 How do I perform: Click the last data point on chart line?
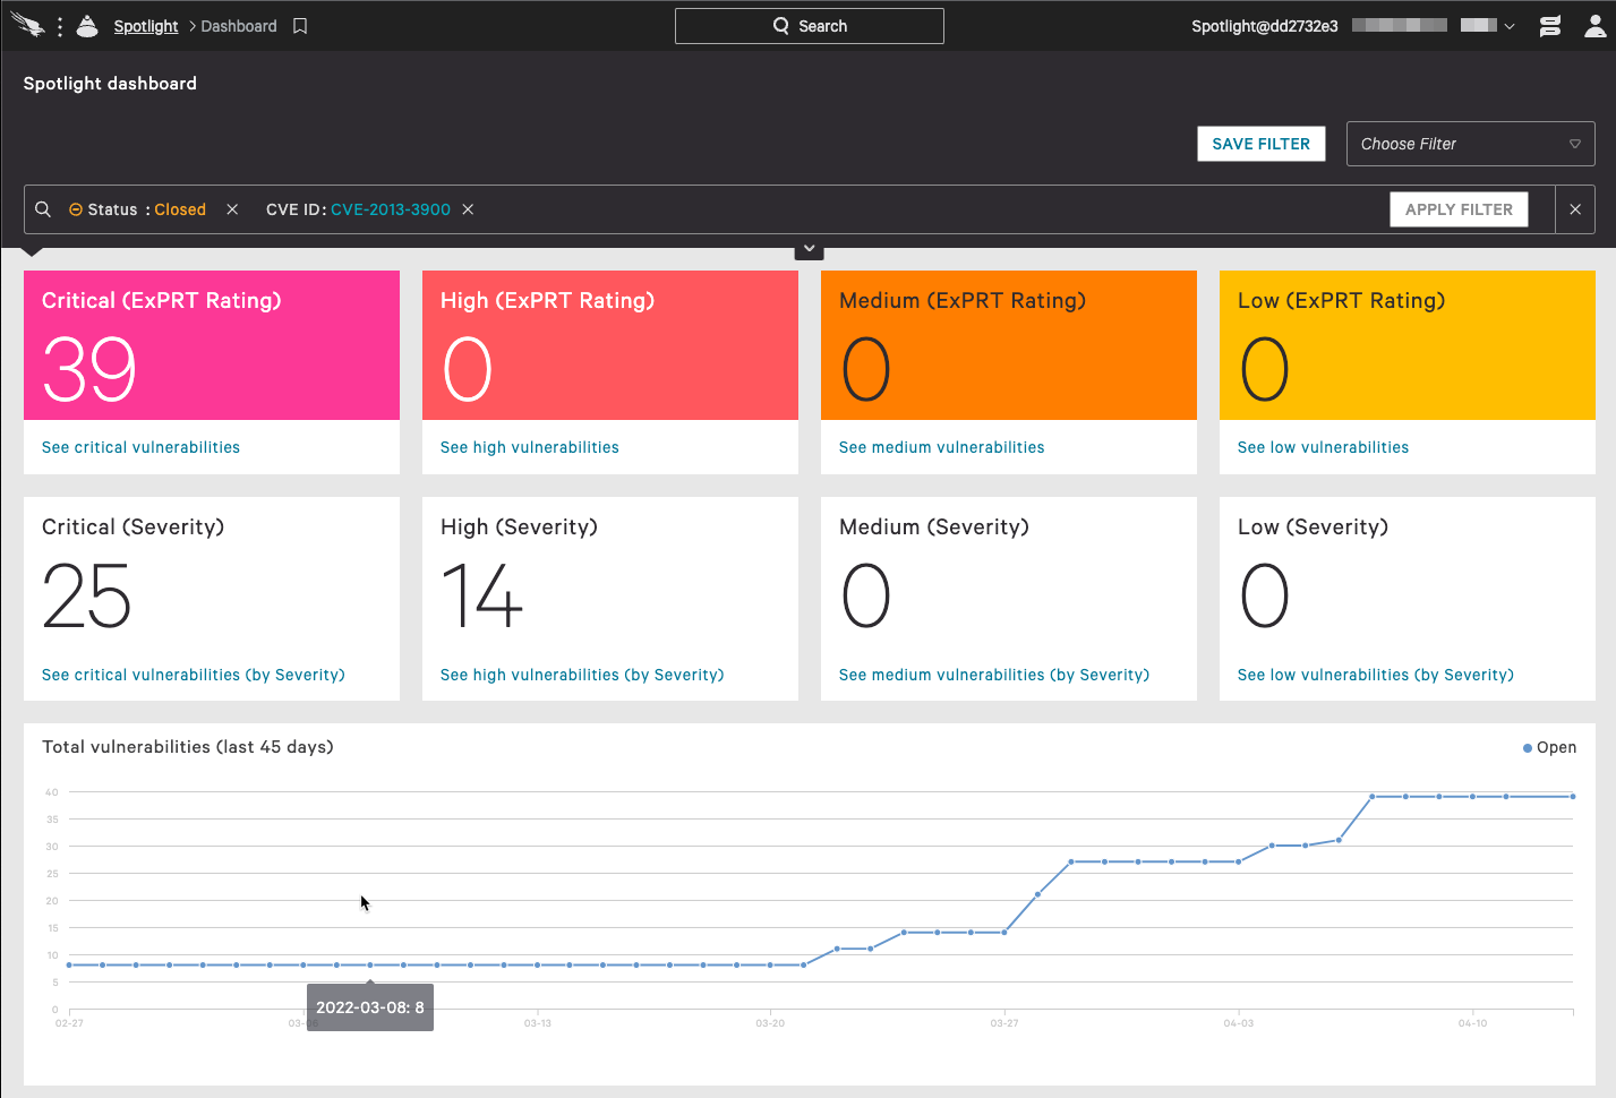pyautogui.click(x=1573, y=797)
